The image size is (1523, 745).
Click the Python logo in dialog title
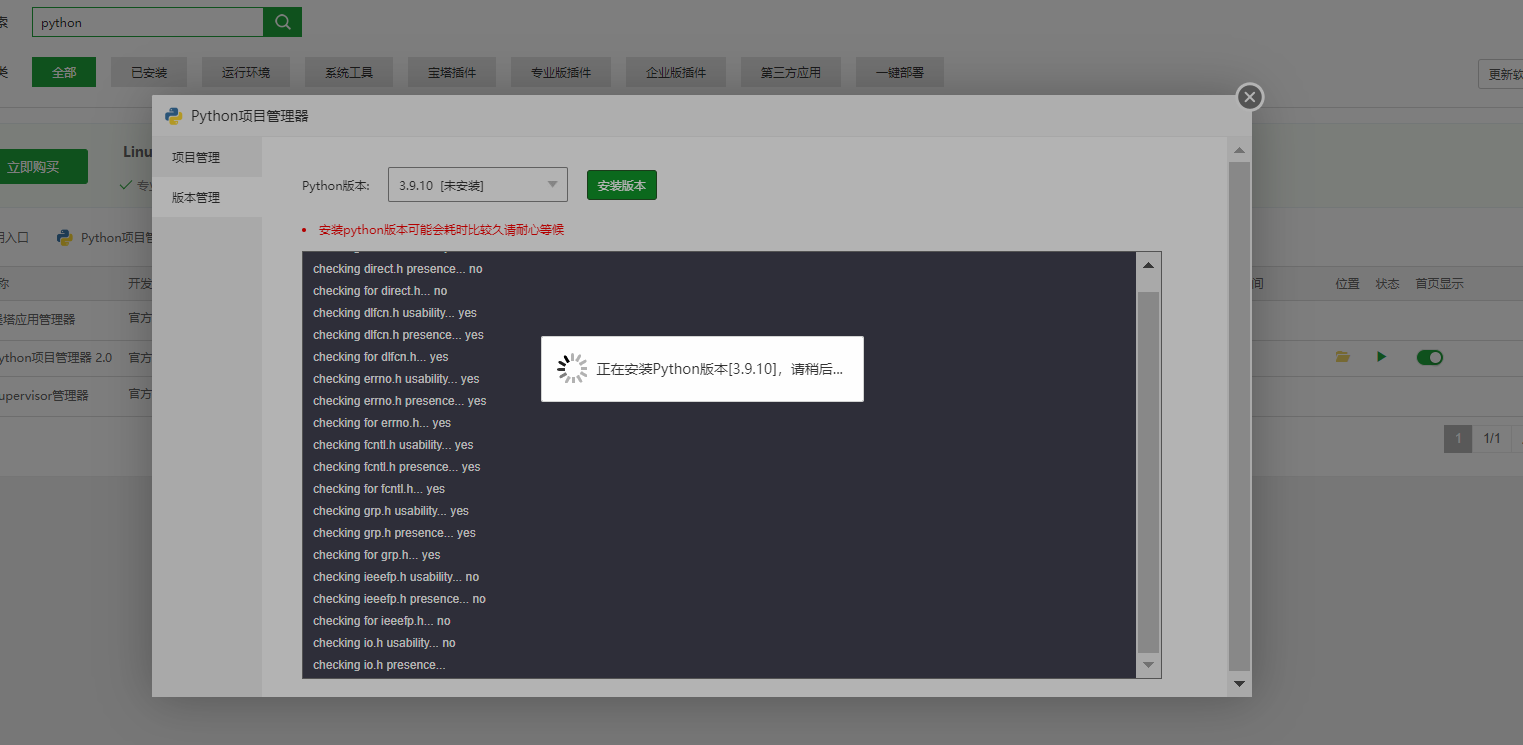pyautogui.click(x=174, y=115)
